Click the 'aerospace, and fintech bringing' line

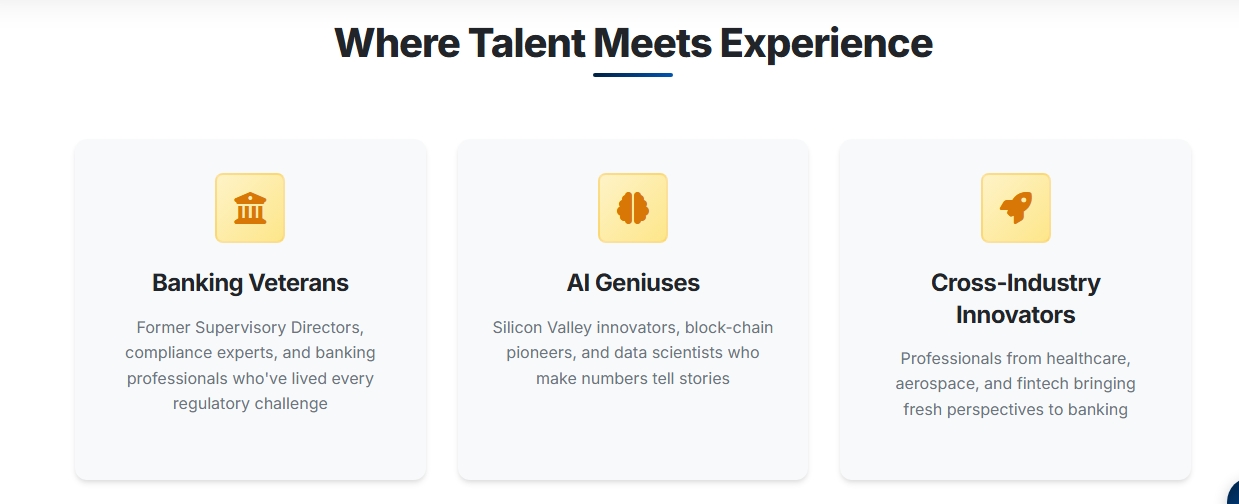[x=1015, y=384]
